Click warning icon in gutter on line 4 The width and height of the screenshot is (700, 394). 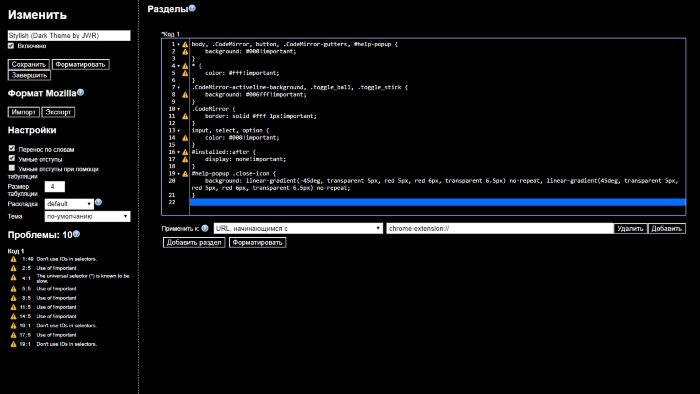pos(185,66)
